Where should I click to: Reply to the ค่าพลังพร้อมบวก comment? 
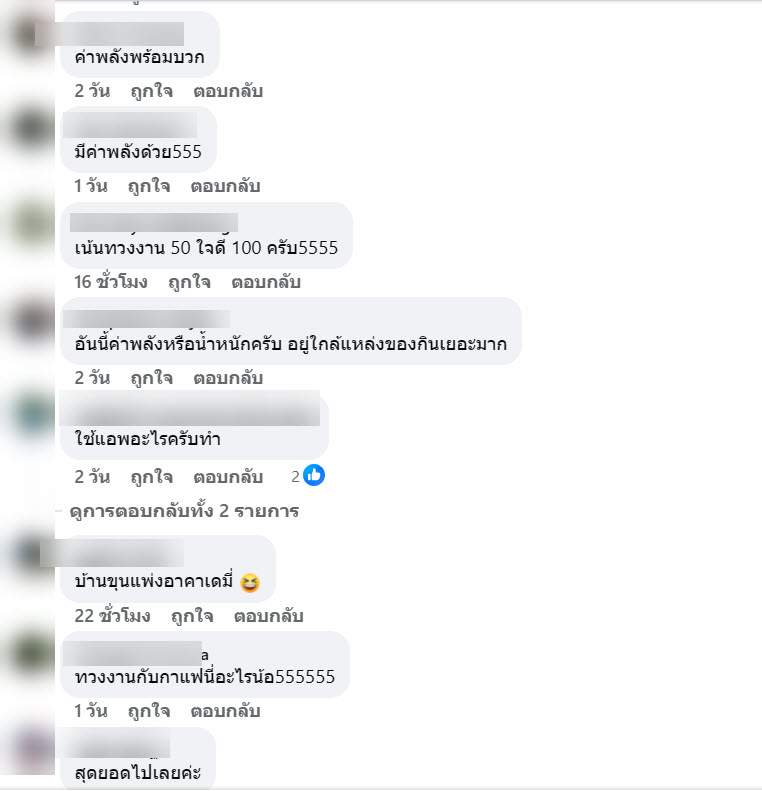[228, 91]
